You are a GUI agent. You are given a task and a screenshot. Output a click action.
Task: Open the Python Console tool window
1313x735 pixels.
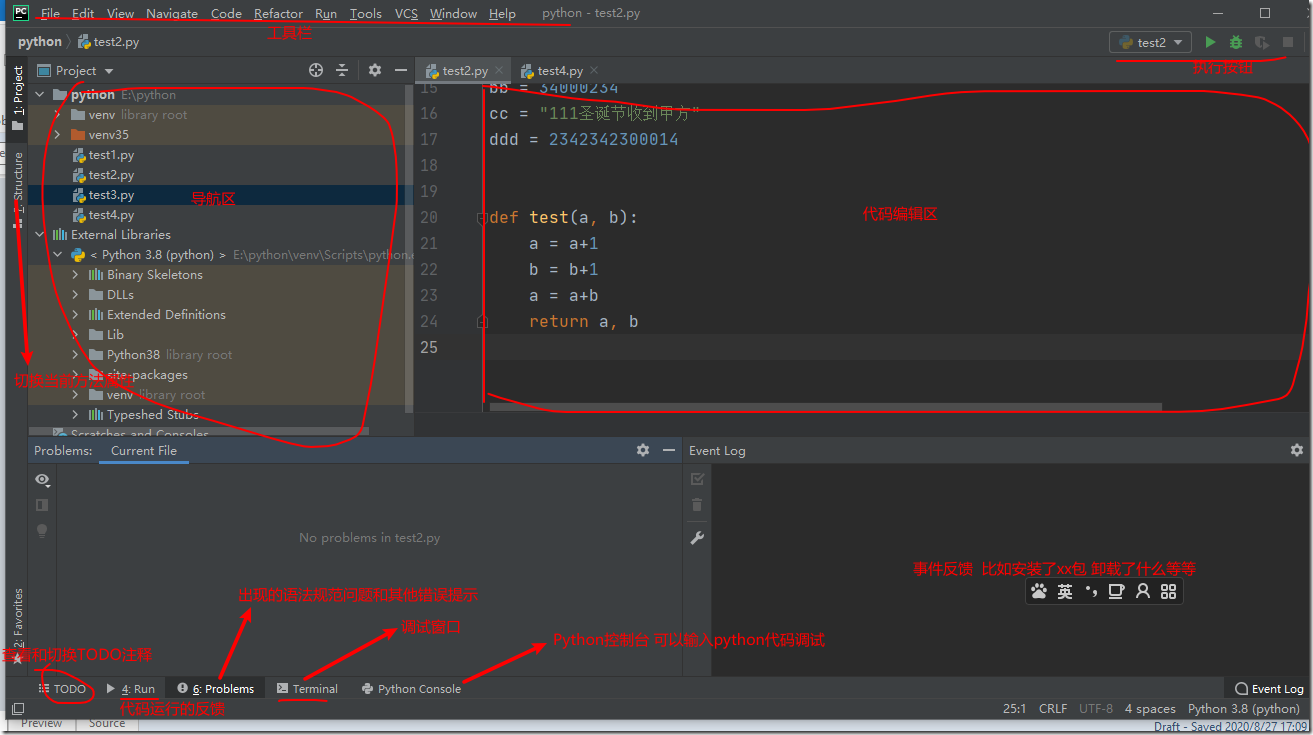[x=412, y=689]
